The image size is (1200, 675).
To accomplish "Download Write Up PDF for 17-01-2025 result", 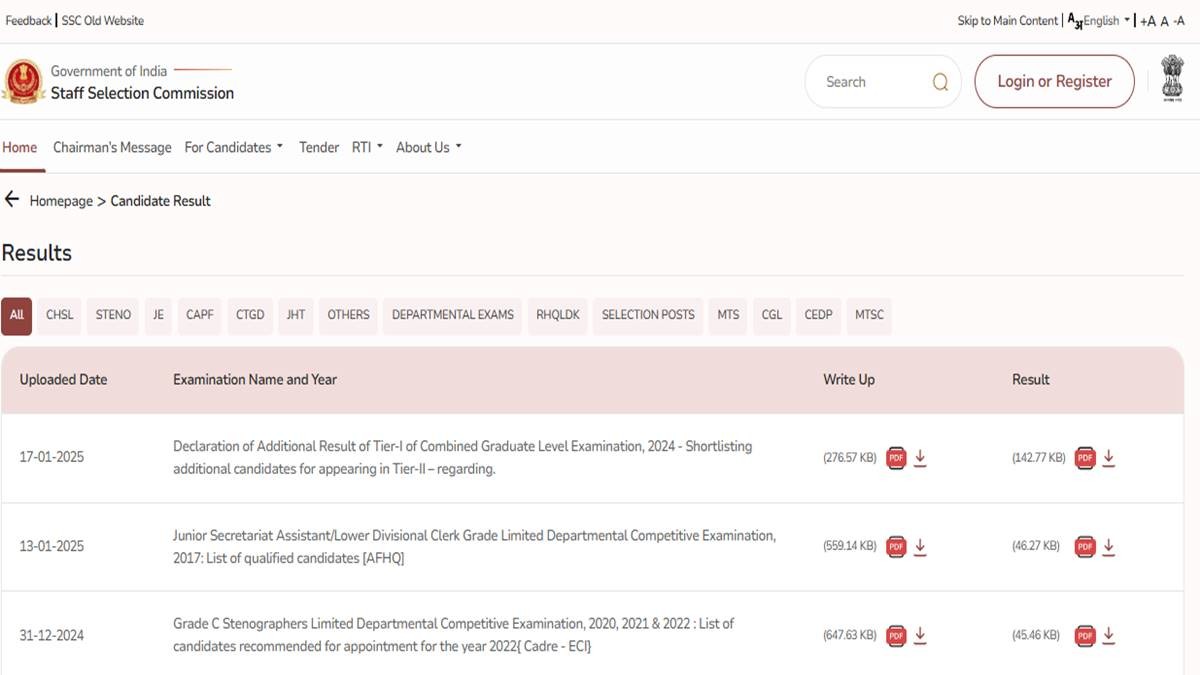I will (920, 458).
